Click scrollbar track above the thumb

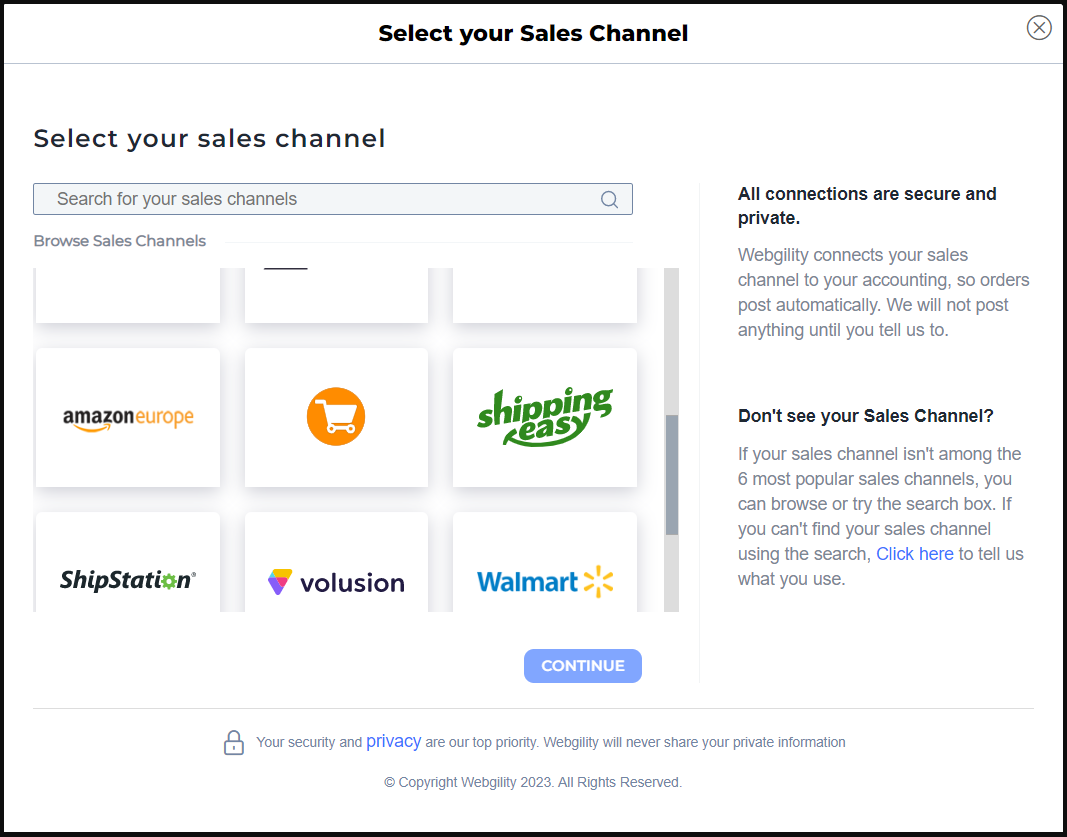(x=672, y=340)
